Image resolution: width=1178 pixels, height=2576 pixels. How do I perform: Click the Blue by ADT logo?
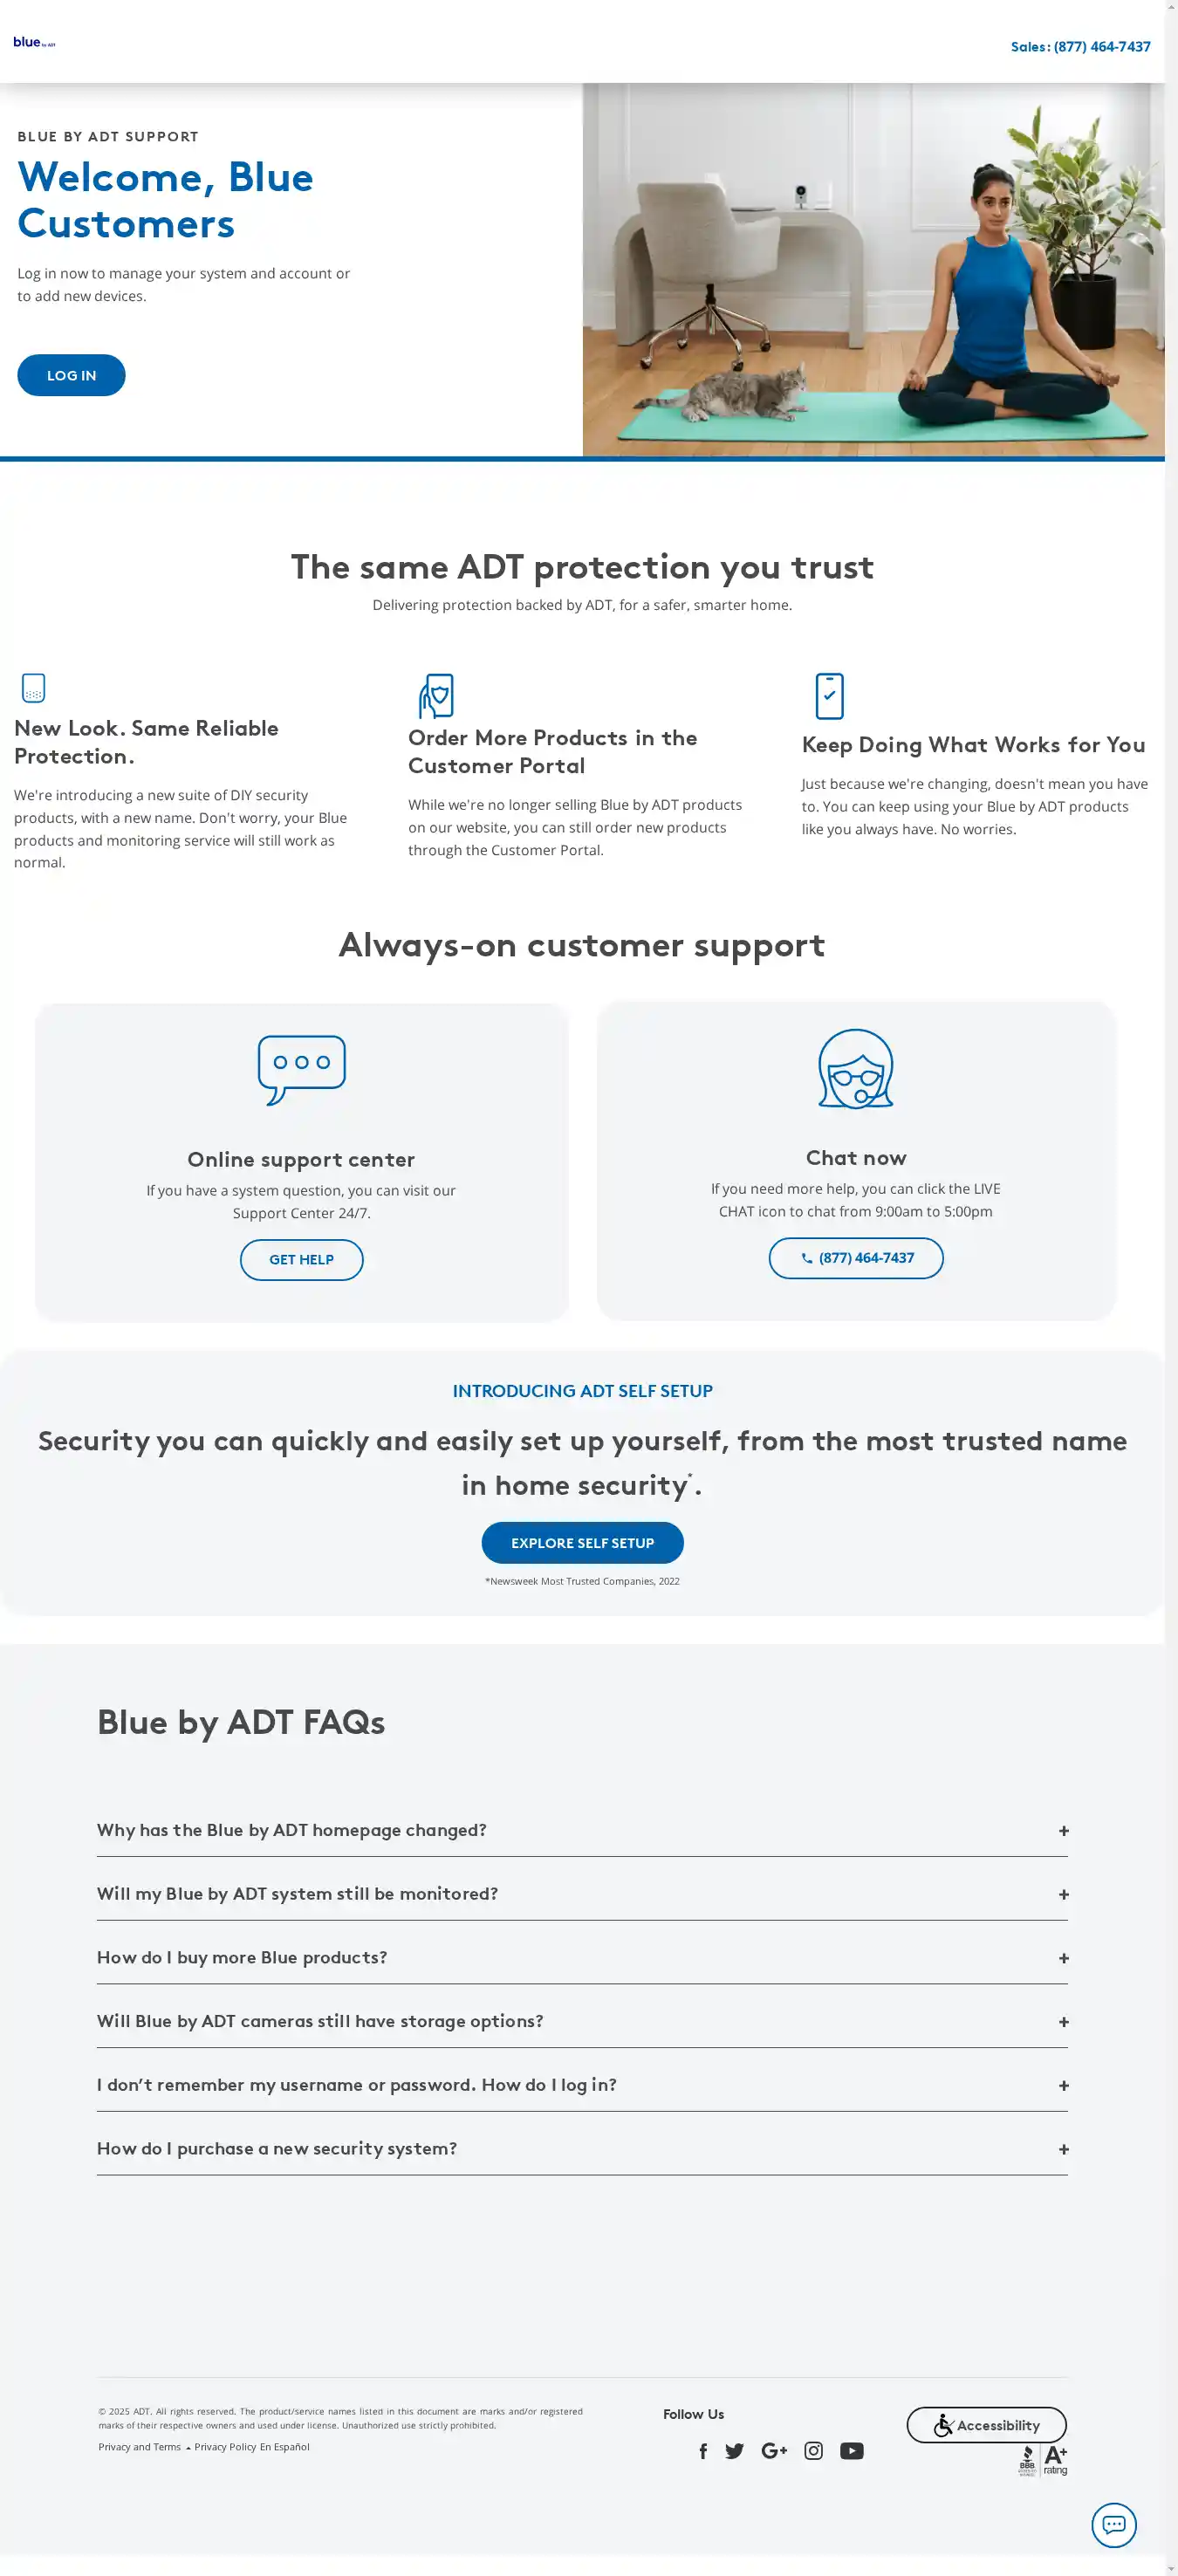click(x=34, y=42)
